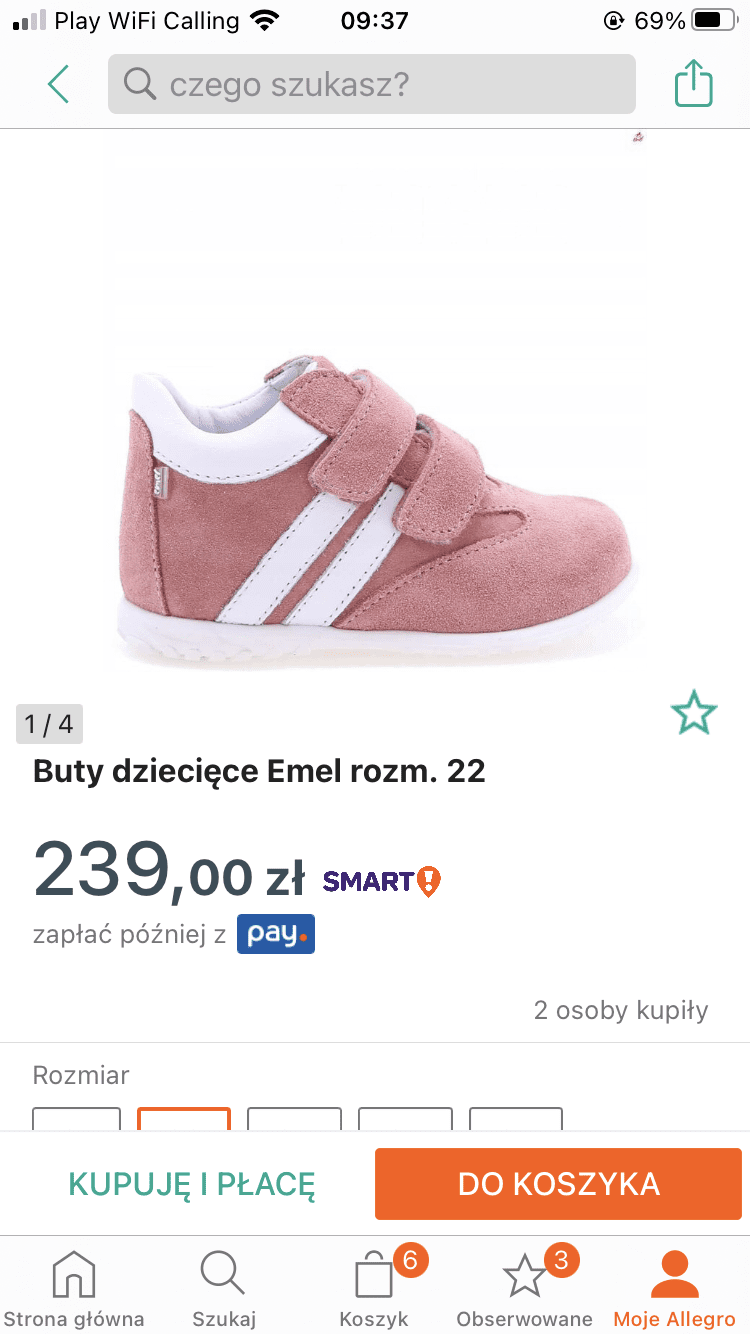Select the first size option box
The height and width of the screenshot is (1334, 750).
(77, 1119)
